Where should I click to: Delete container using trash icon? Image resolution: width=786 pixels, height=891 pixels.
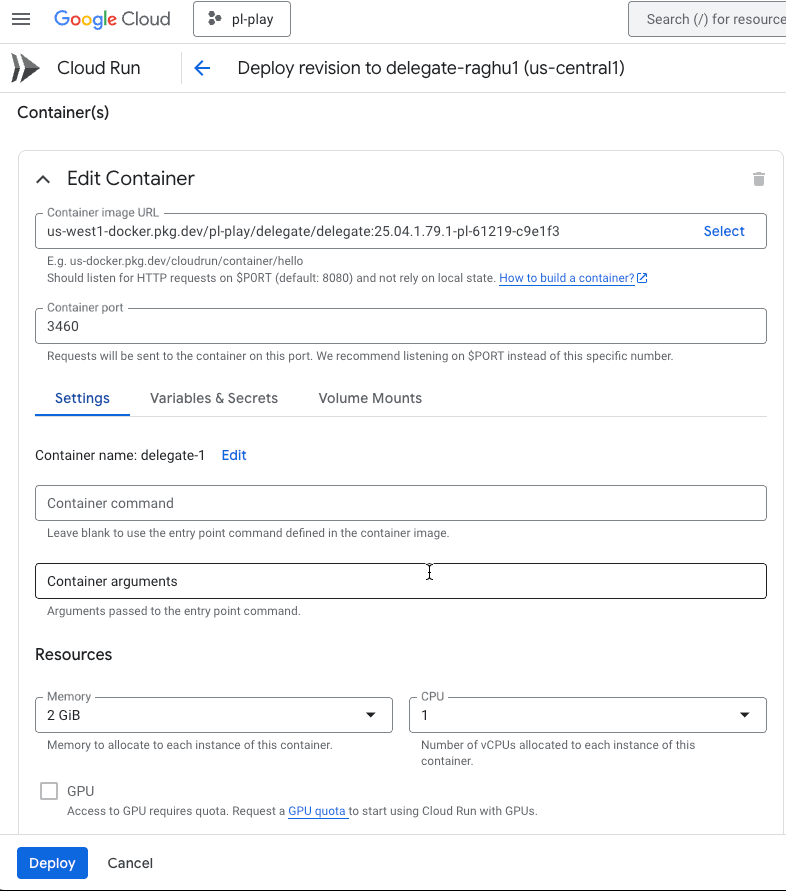click(758, 179)
